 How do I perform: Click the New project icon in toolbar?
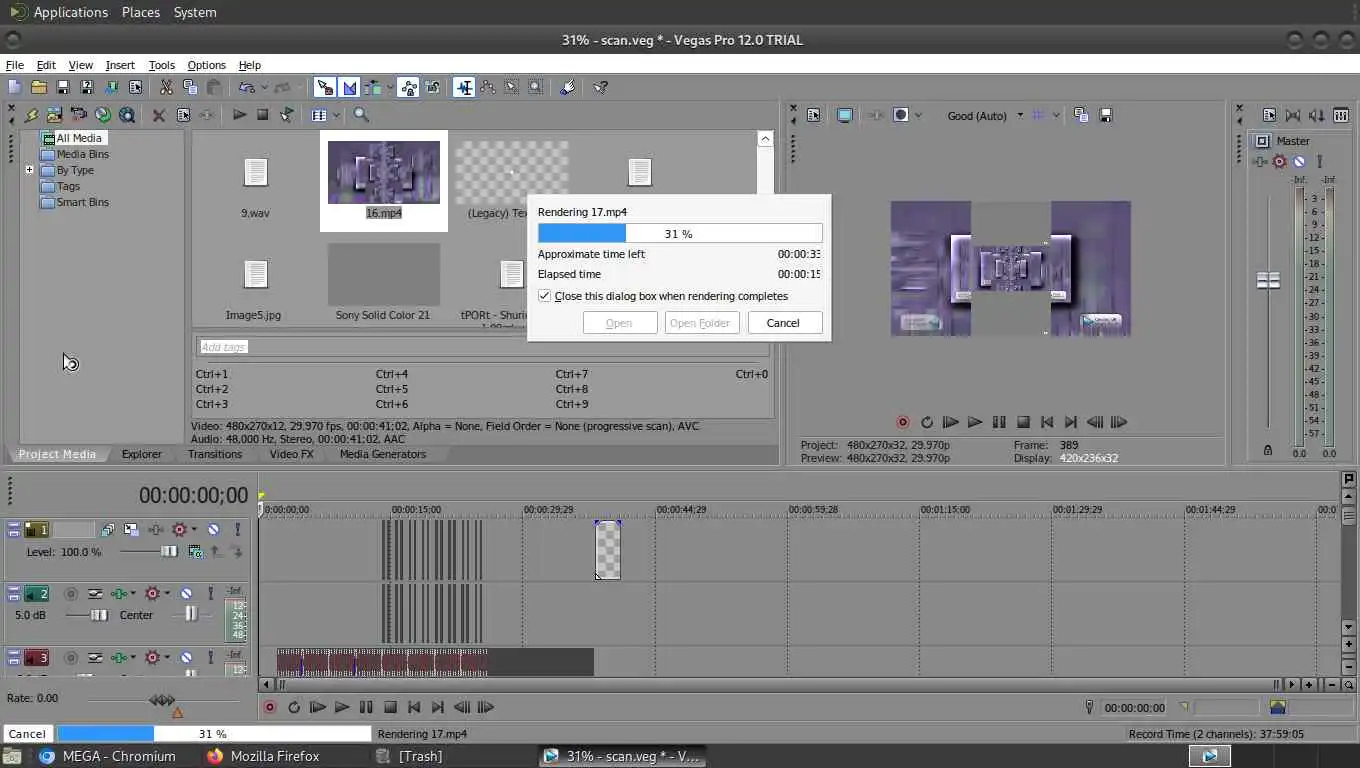15,88
